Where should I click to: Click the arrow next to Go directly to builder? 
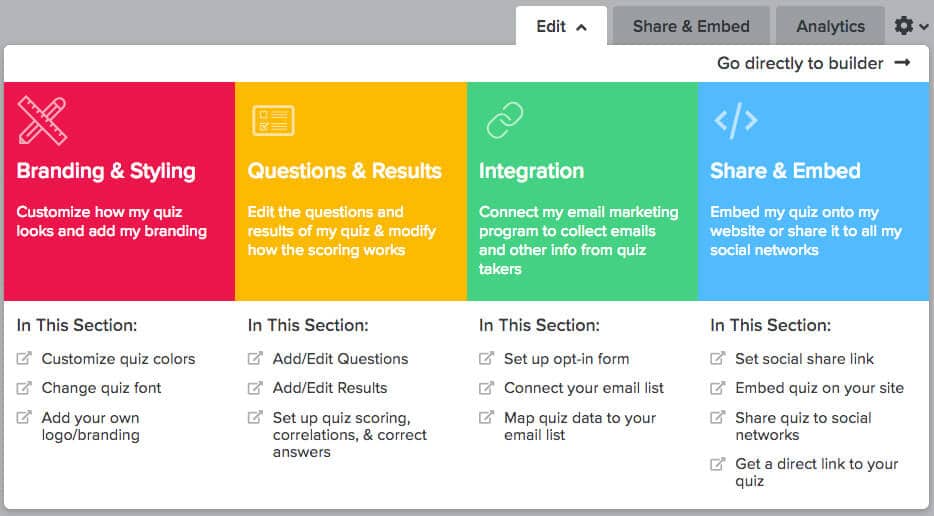(902, 63)
